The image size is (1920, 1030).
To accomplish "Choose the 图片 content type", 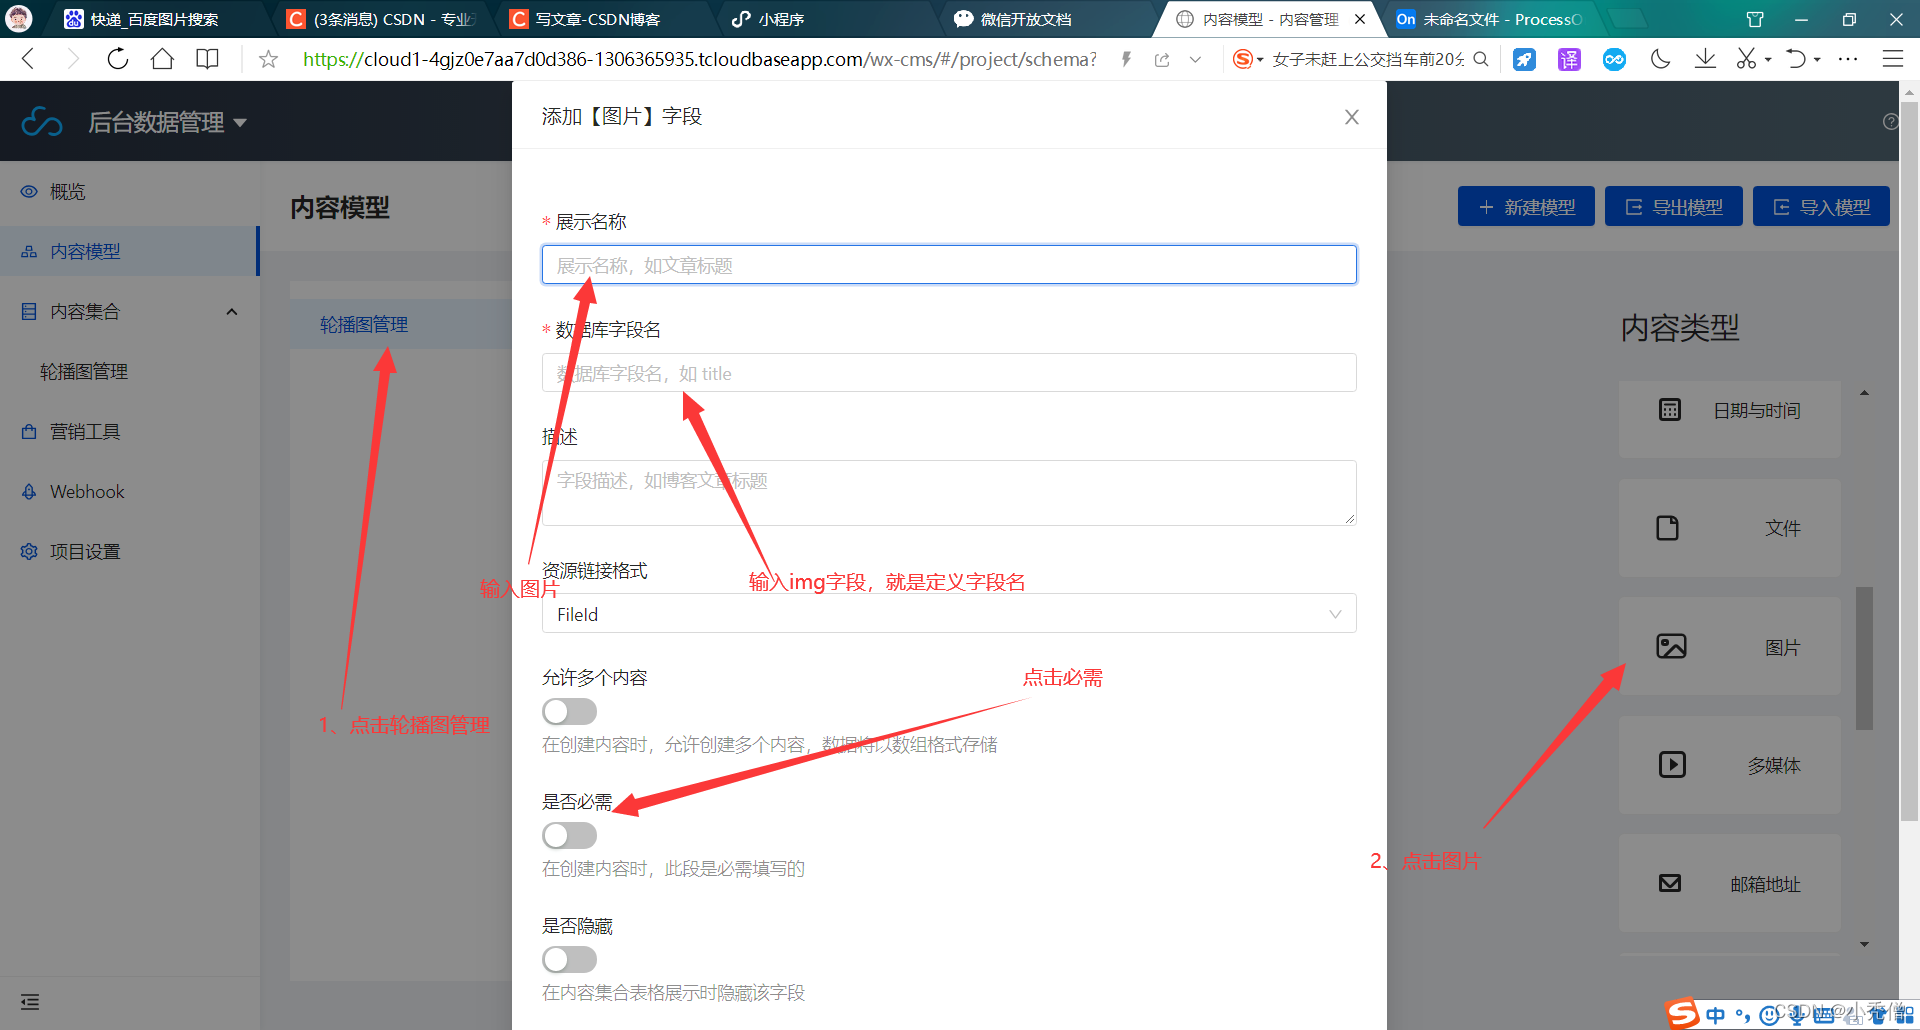I will click(1730, 647).
